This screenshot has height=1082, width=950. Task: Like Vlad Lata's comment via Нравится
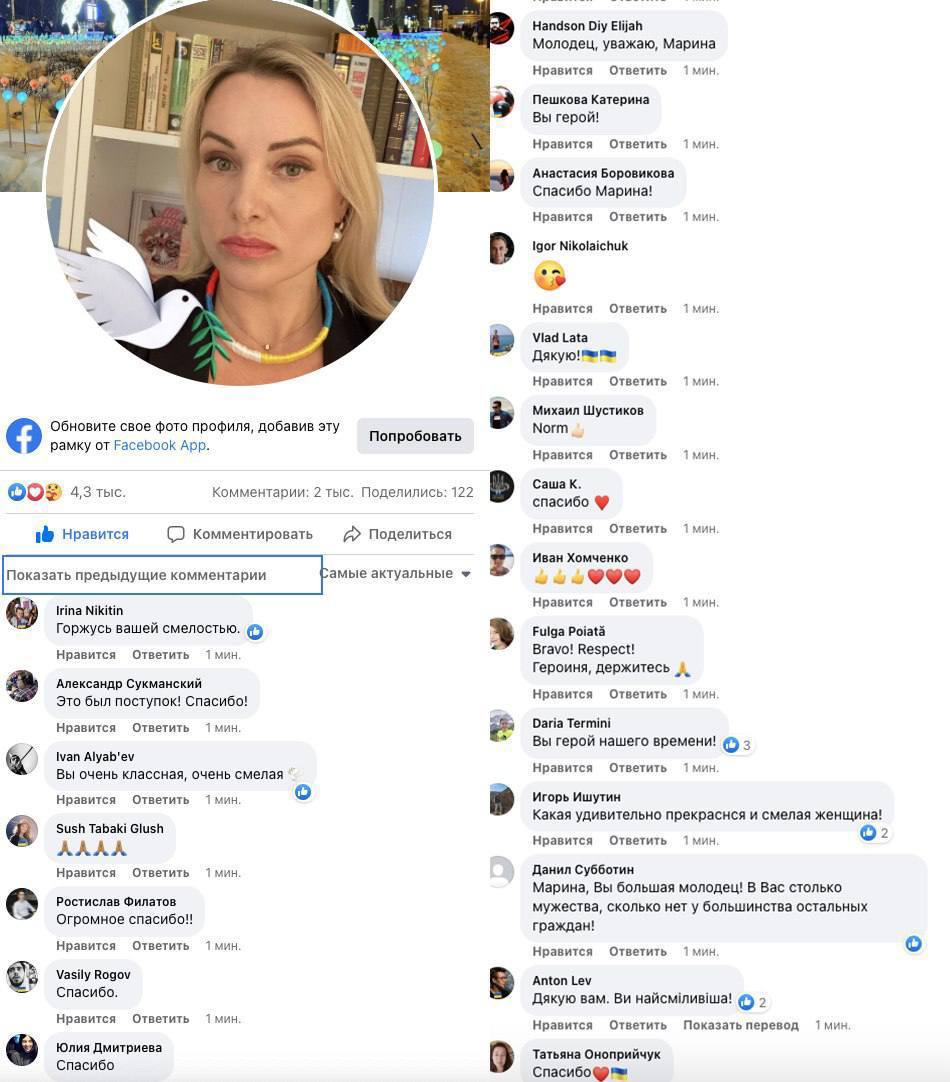point(562,382)
